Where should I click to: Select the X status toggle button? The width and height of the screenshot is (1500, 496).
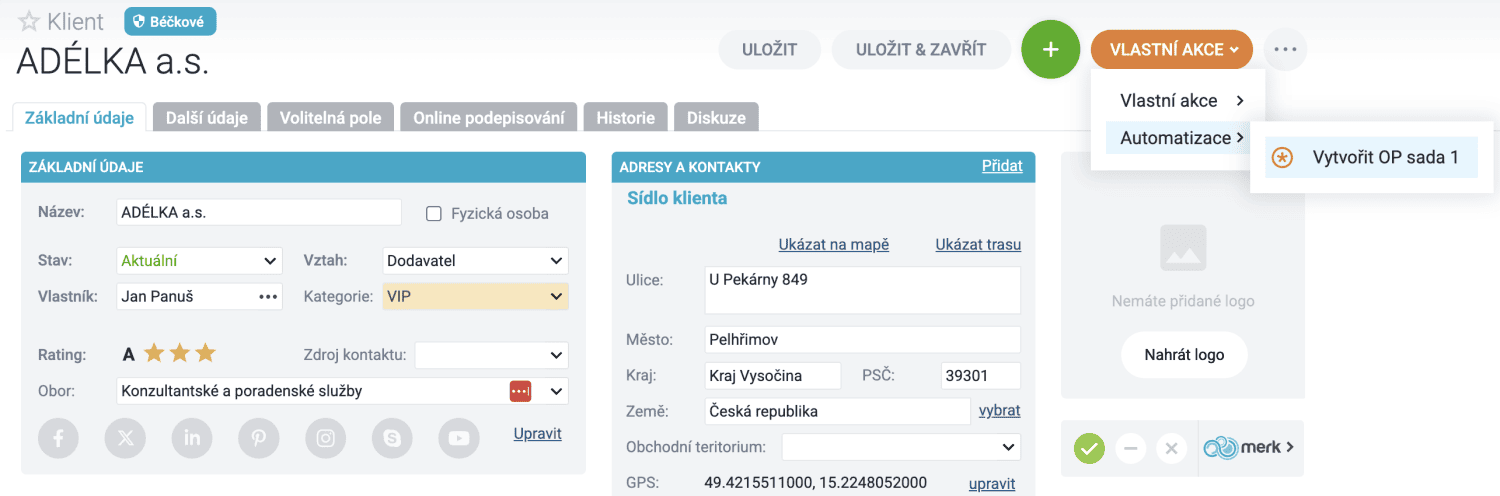(1171, 448)
